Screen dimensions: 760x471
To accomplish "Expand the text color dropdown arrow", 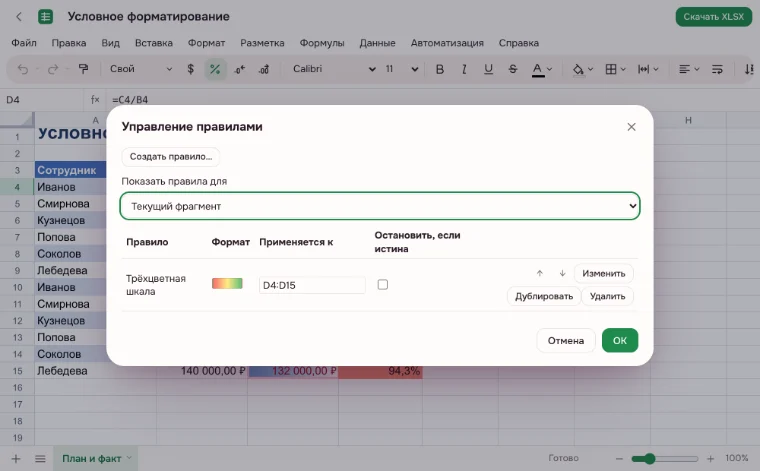I will pos(550,69).
